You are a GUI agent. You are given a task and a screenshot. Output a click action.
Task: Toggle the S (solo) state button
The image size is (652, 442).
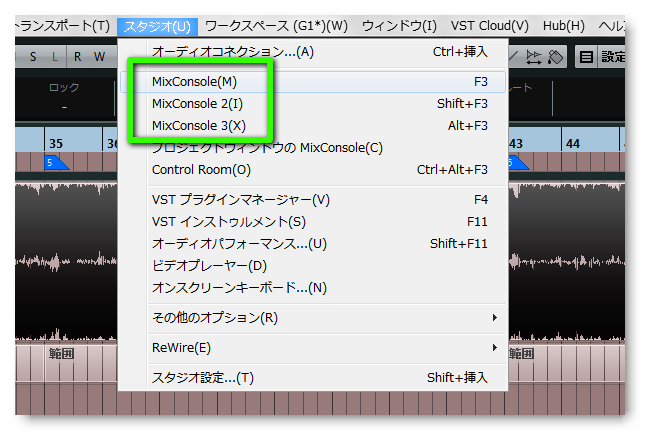tap(33, 57)
